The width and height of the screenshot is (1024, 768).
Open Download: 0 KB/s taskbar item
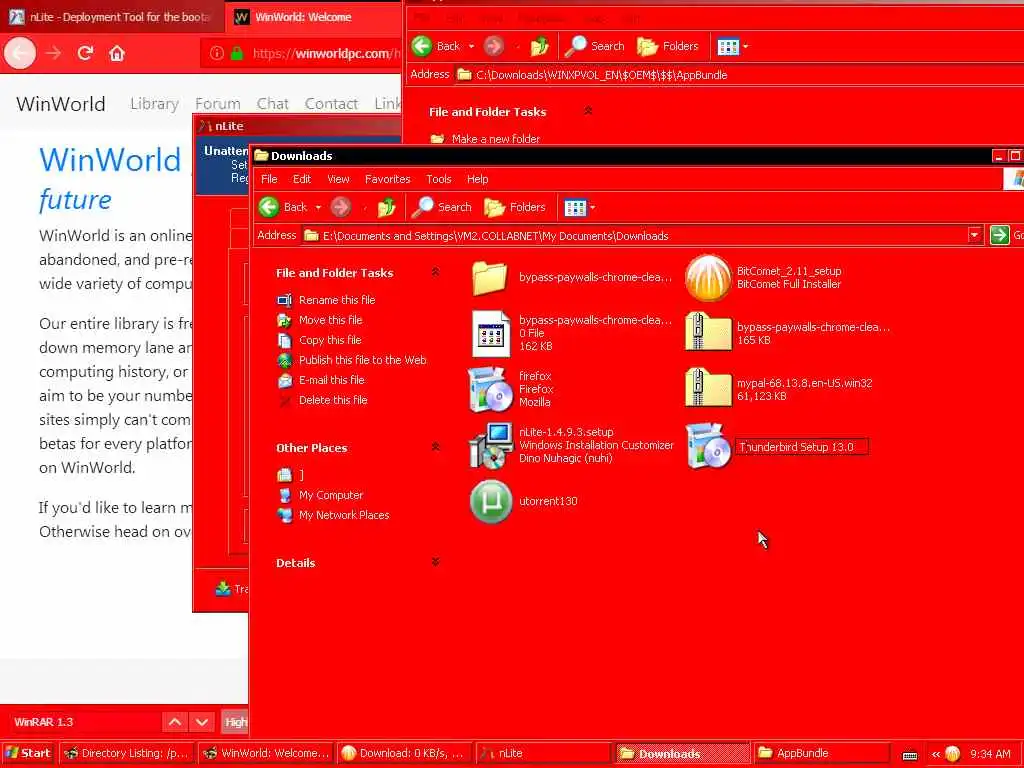click(x=404, y=753)
